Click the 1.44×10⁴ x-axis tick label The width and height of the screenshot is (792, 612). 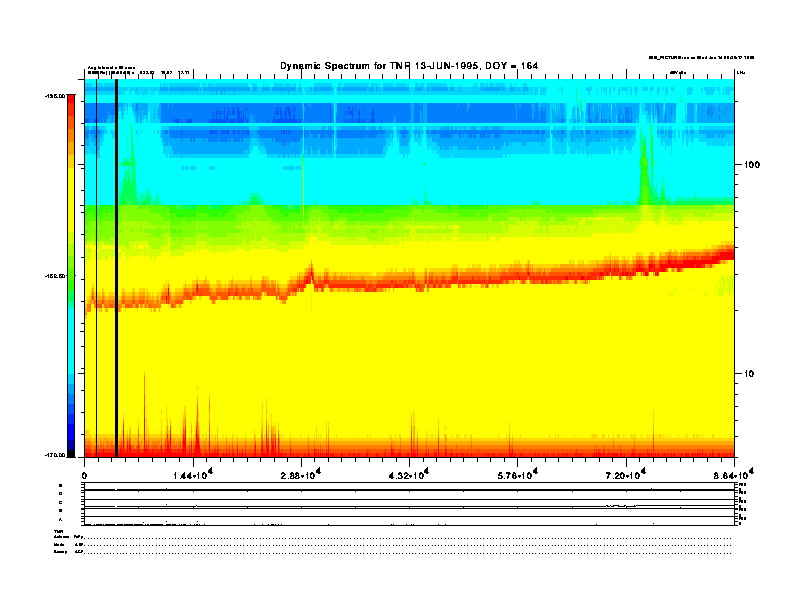tap(191, 474)
